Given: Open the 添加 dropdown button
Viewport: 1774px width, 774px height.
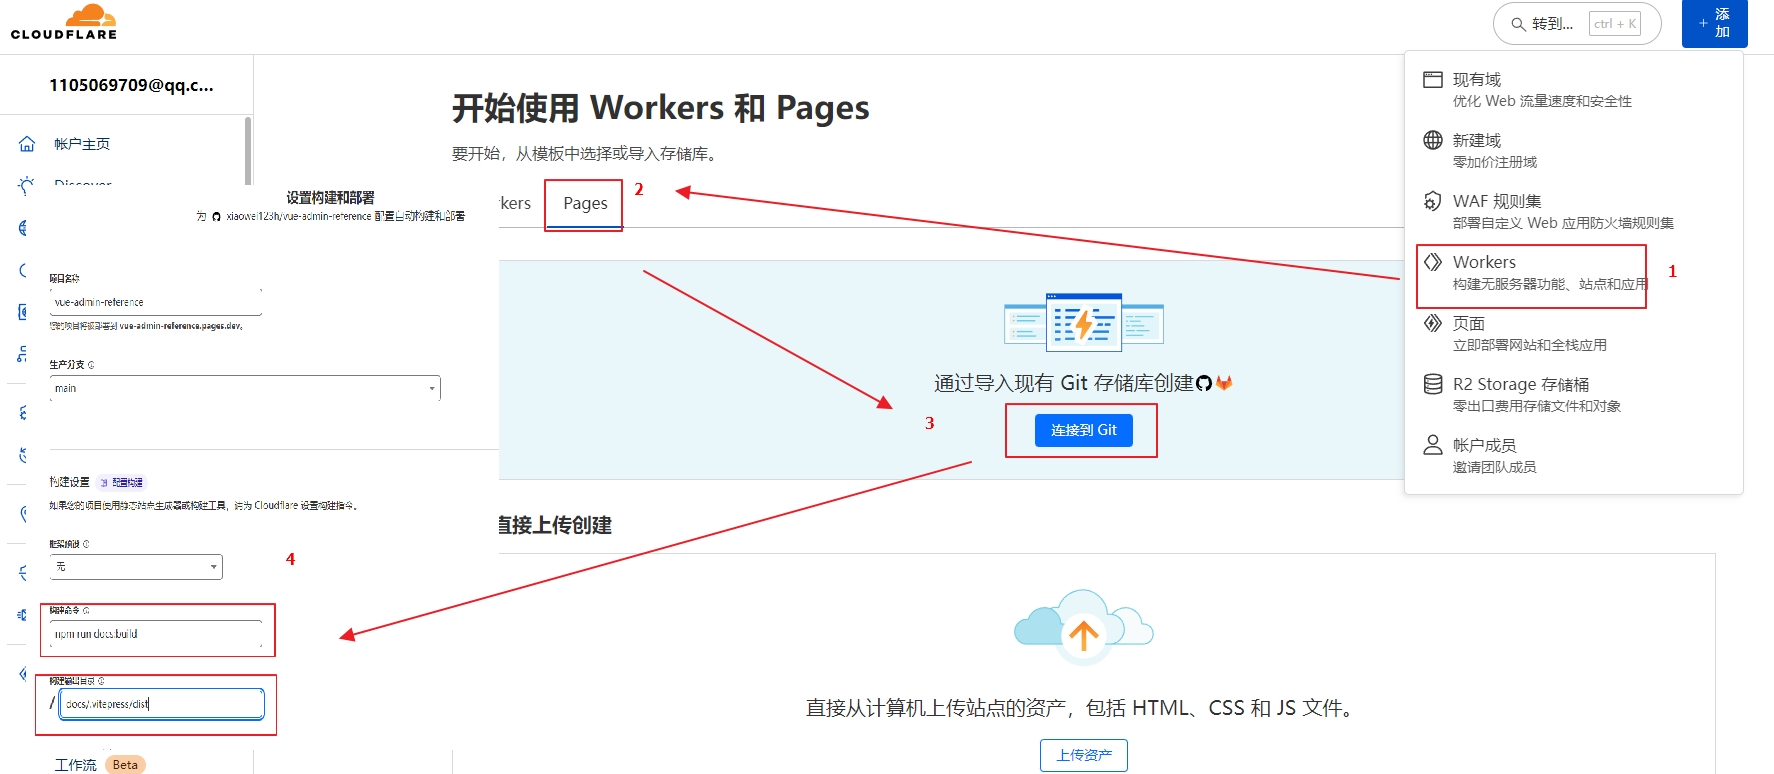Looking at the screenshot, I should [1714, 23].
